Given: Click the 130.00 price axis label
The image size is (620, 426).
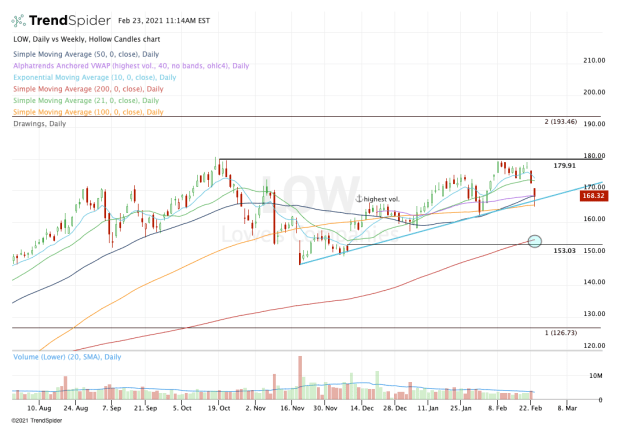Looking at the screenshot, I should [594, 314].
